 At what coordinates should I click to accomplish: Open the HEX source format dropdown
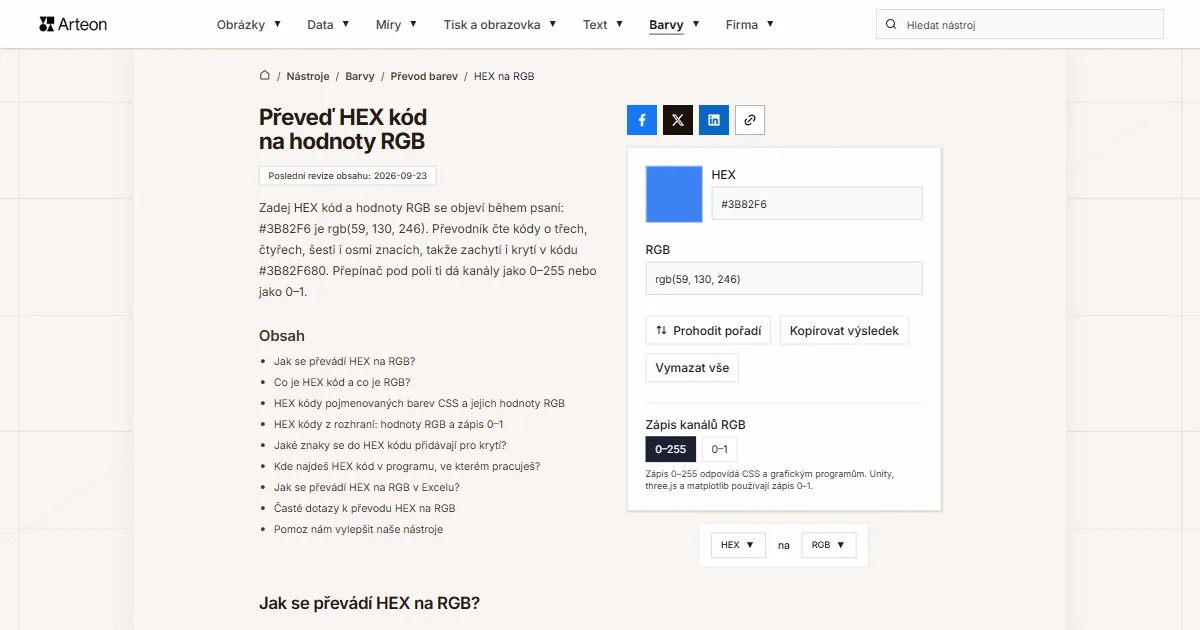(738, 545)
